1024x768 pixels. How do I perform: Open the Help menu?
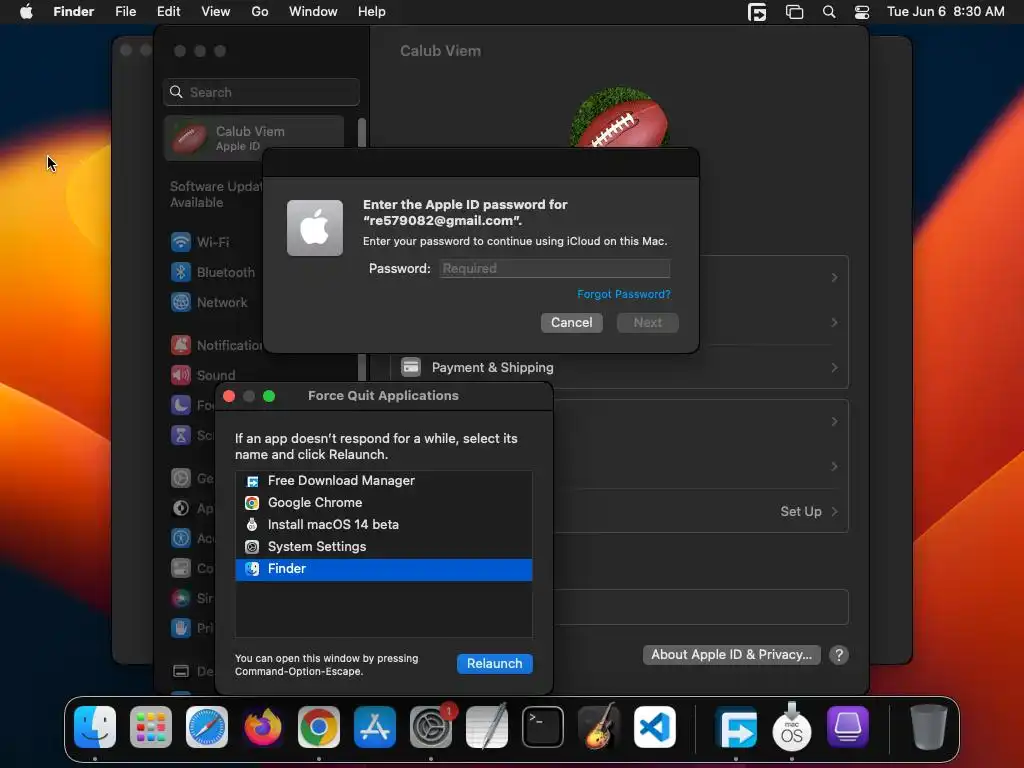point(372,12)
